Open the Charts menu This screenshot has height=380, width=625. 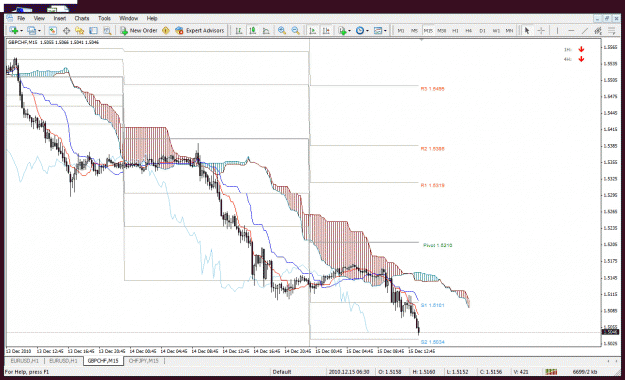click(82, 18)
